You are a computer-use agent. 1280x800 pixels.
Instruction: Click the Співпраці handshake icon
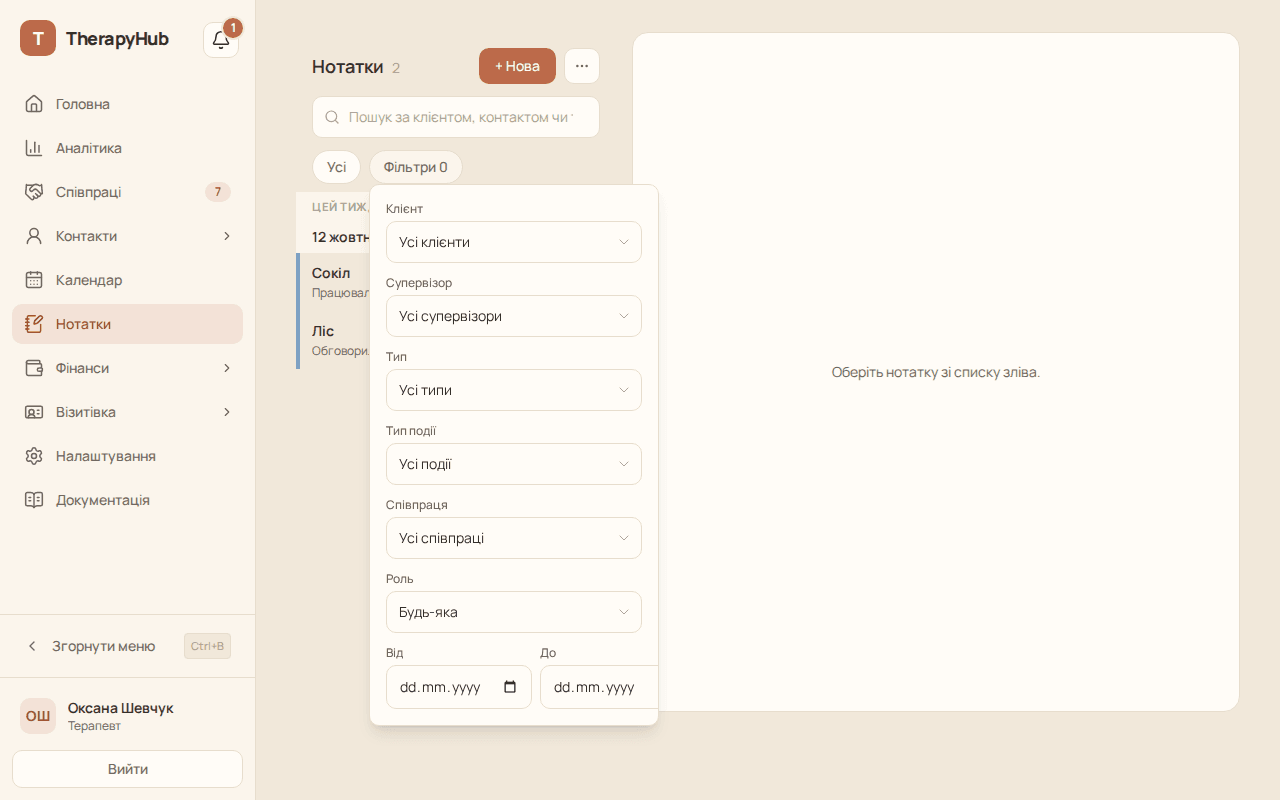pos(34,192)
